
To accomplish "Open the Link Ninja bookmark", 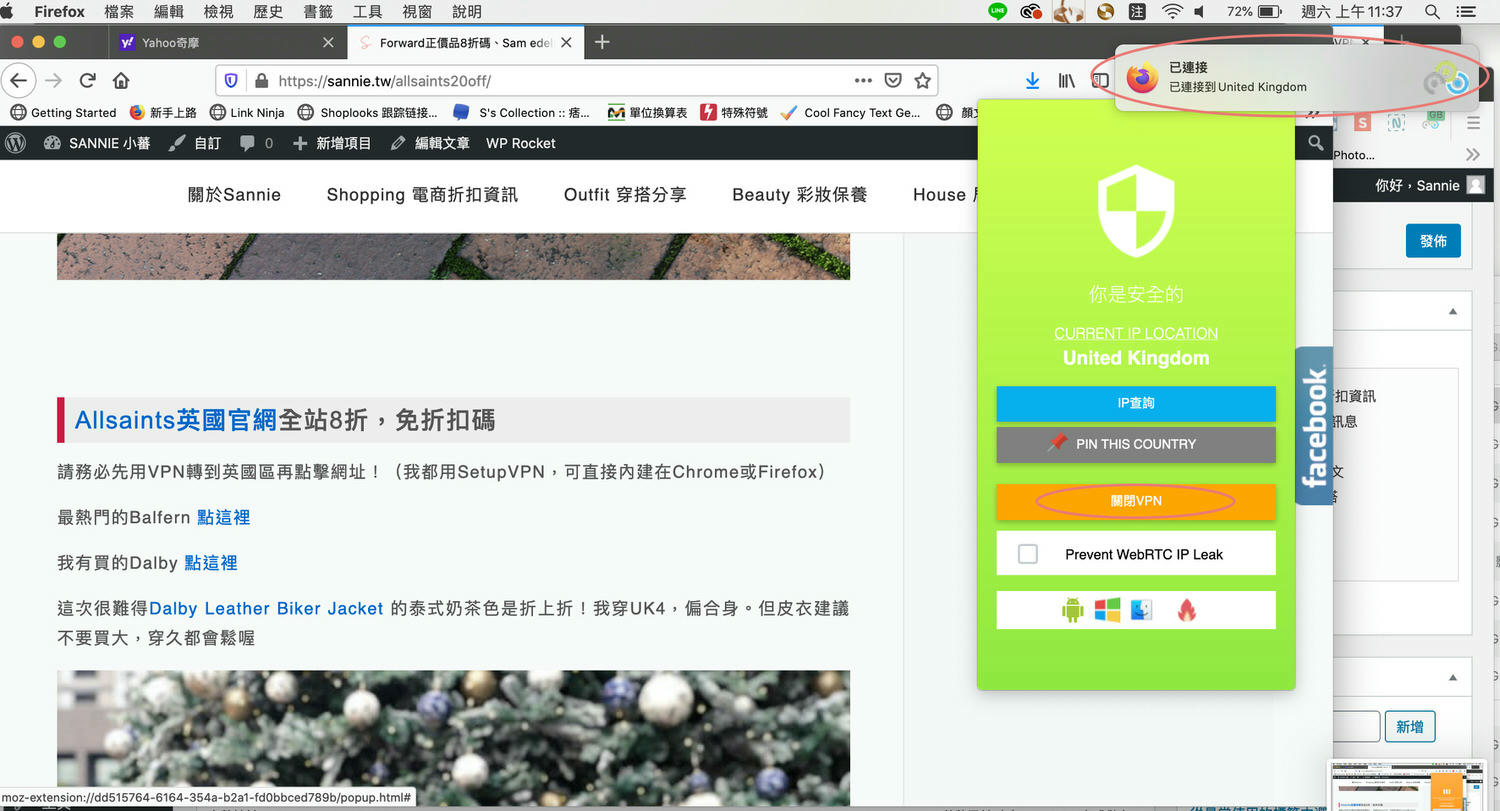I will pyautogui.click(x=246, y=112).
